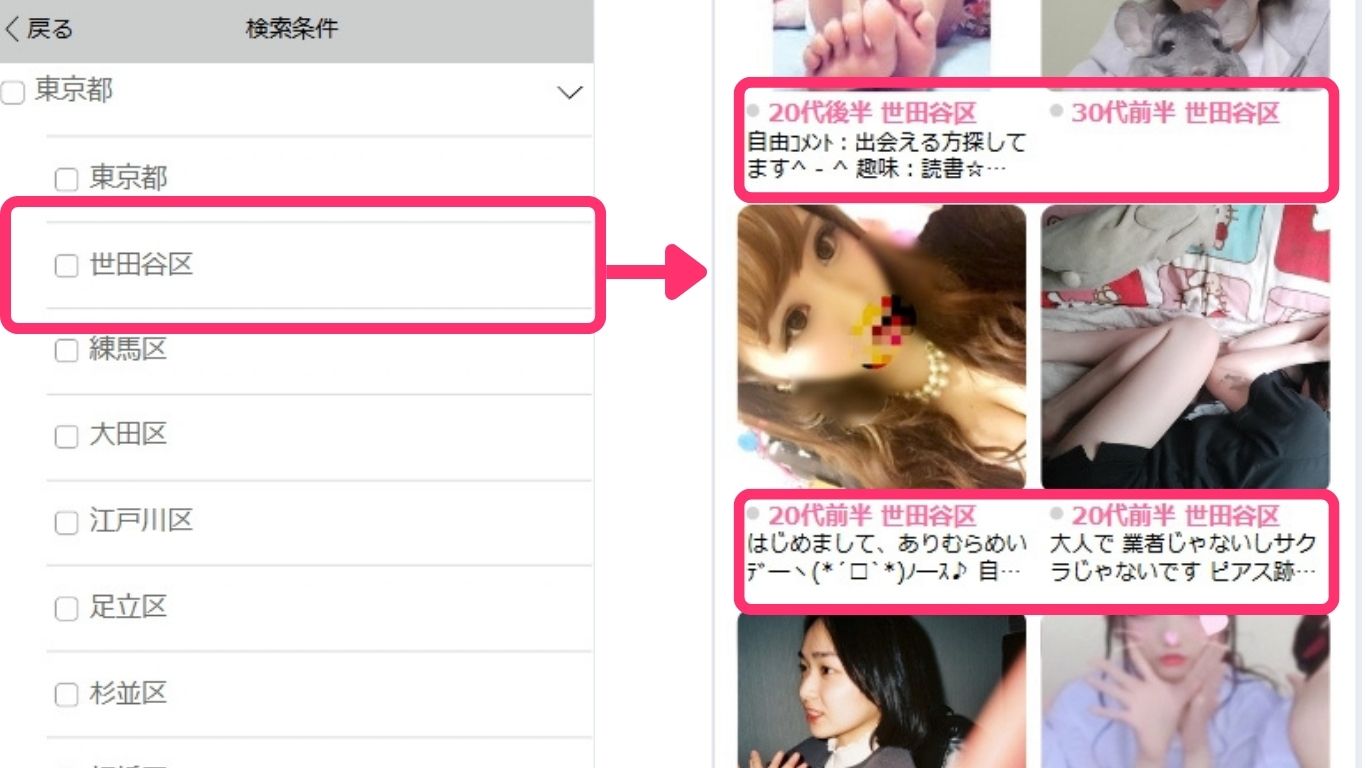The image size is (1366, 768).
Task: Check the 江戸川区 checkbox
Action: [x=66, y=523]
